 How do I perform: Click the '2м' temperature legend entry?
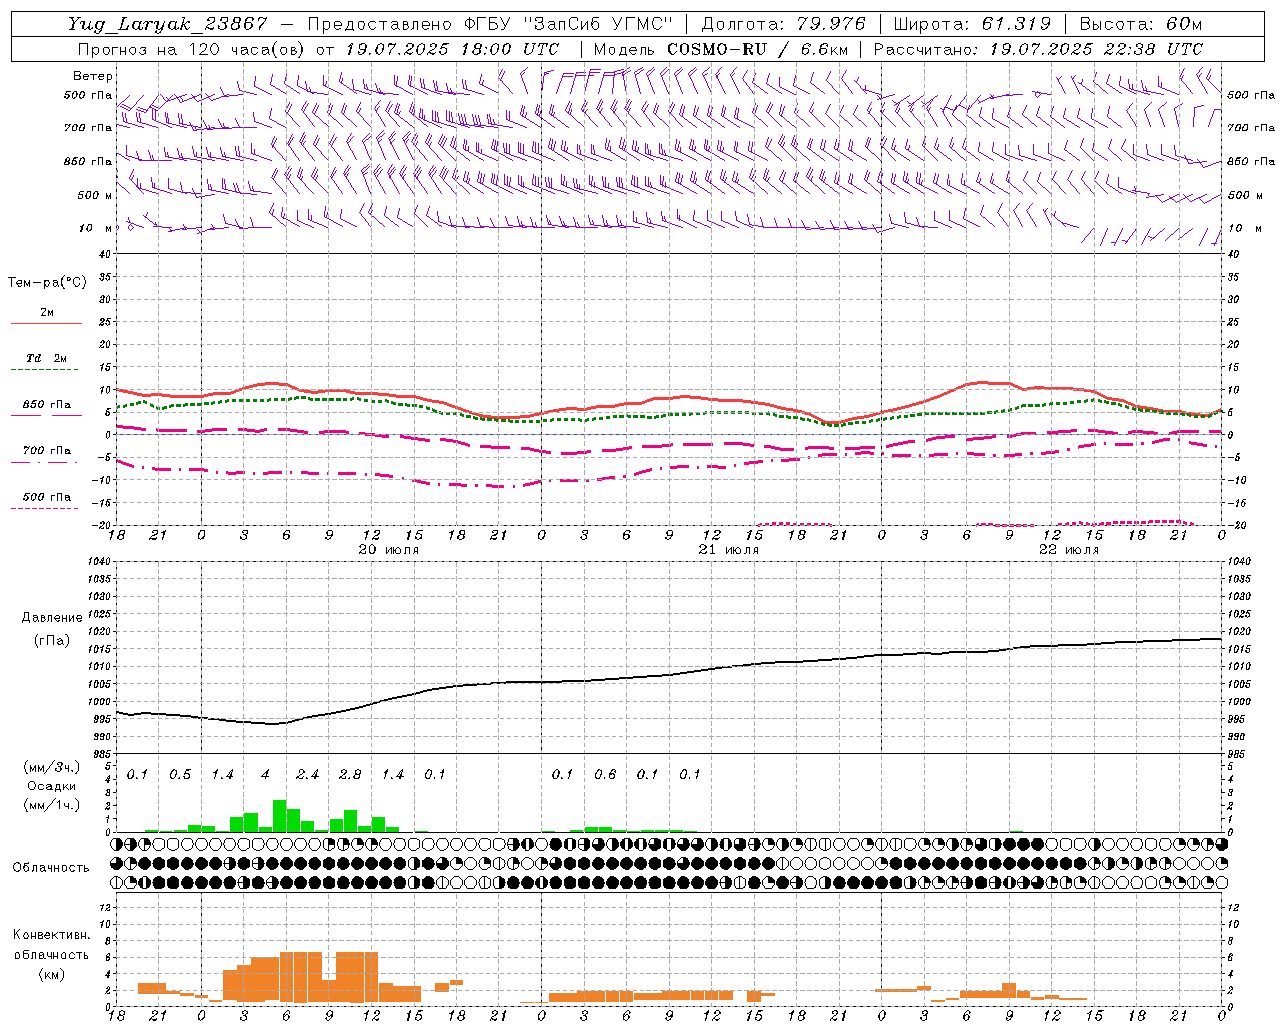coord(47,312)
